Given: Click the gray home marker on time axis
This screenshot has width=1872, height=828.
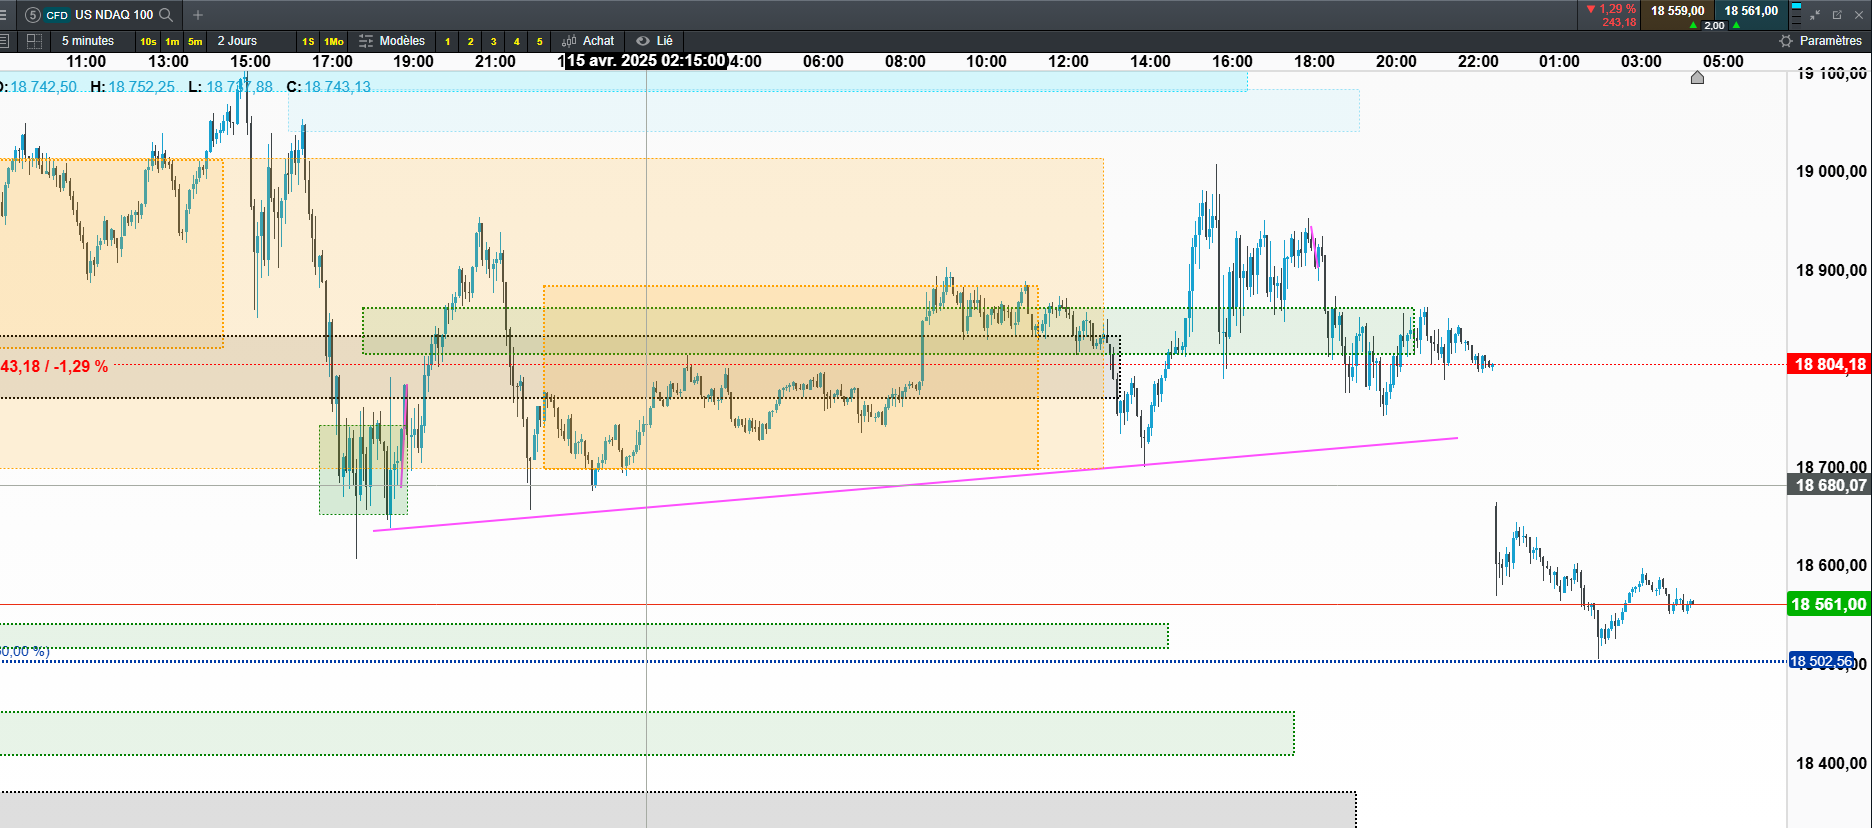Looking at the screenshot, I should [x=1697, y=78].
